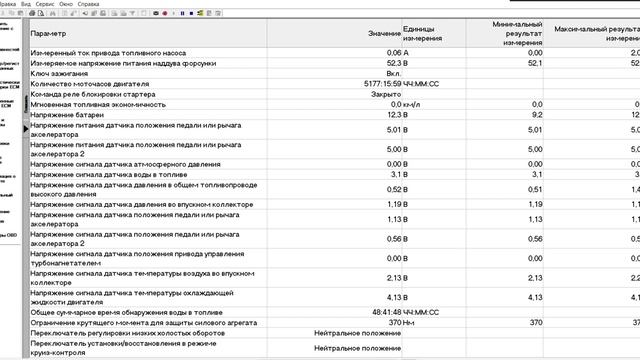The width and height of the screenshot is (640, 360).
Task: Select row температуры воздуха во впускном коллекторе
Action: pos(335,278)
